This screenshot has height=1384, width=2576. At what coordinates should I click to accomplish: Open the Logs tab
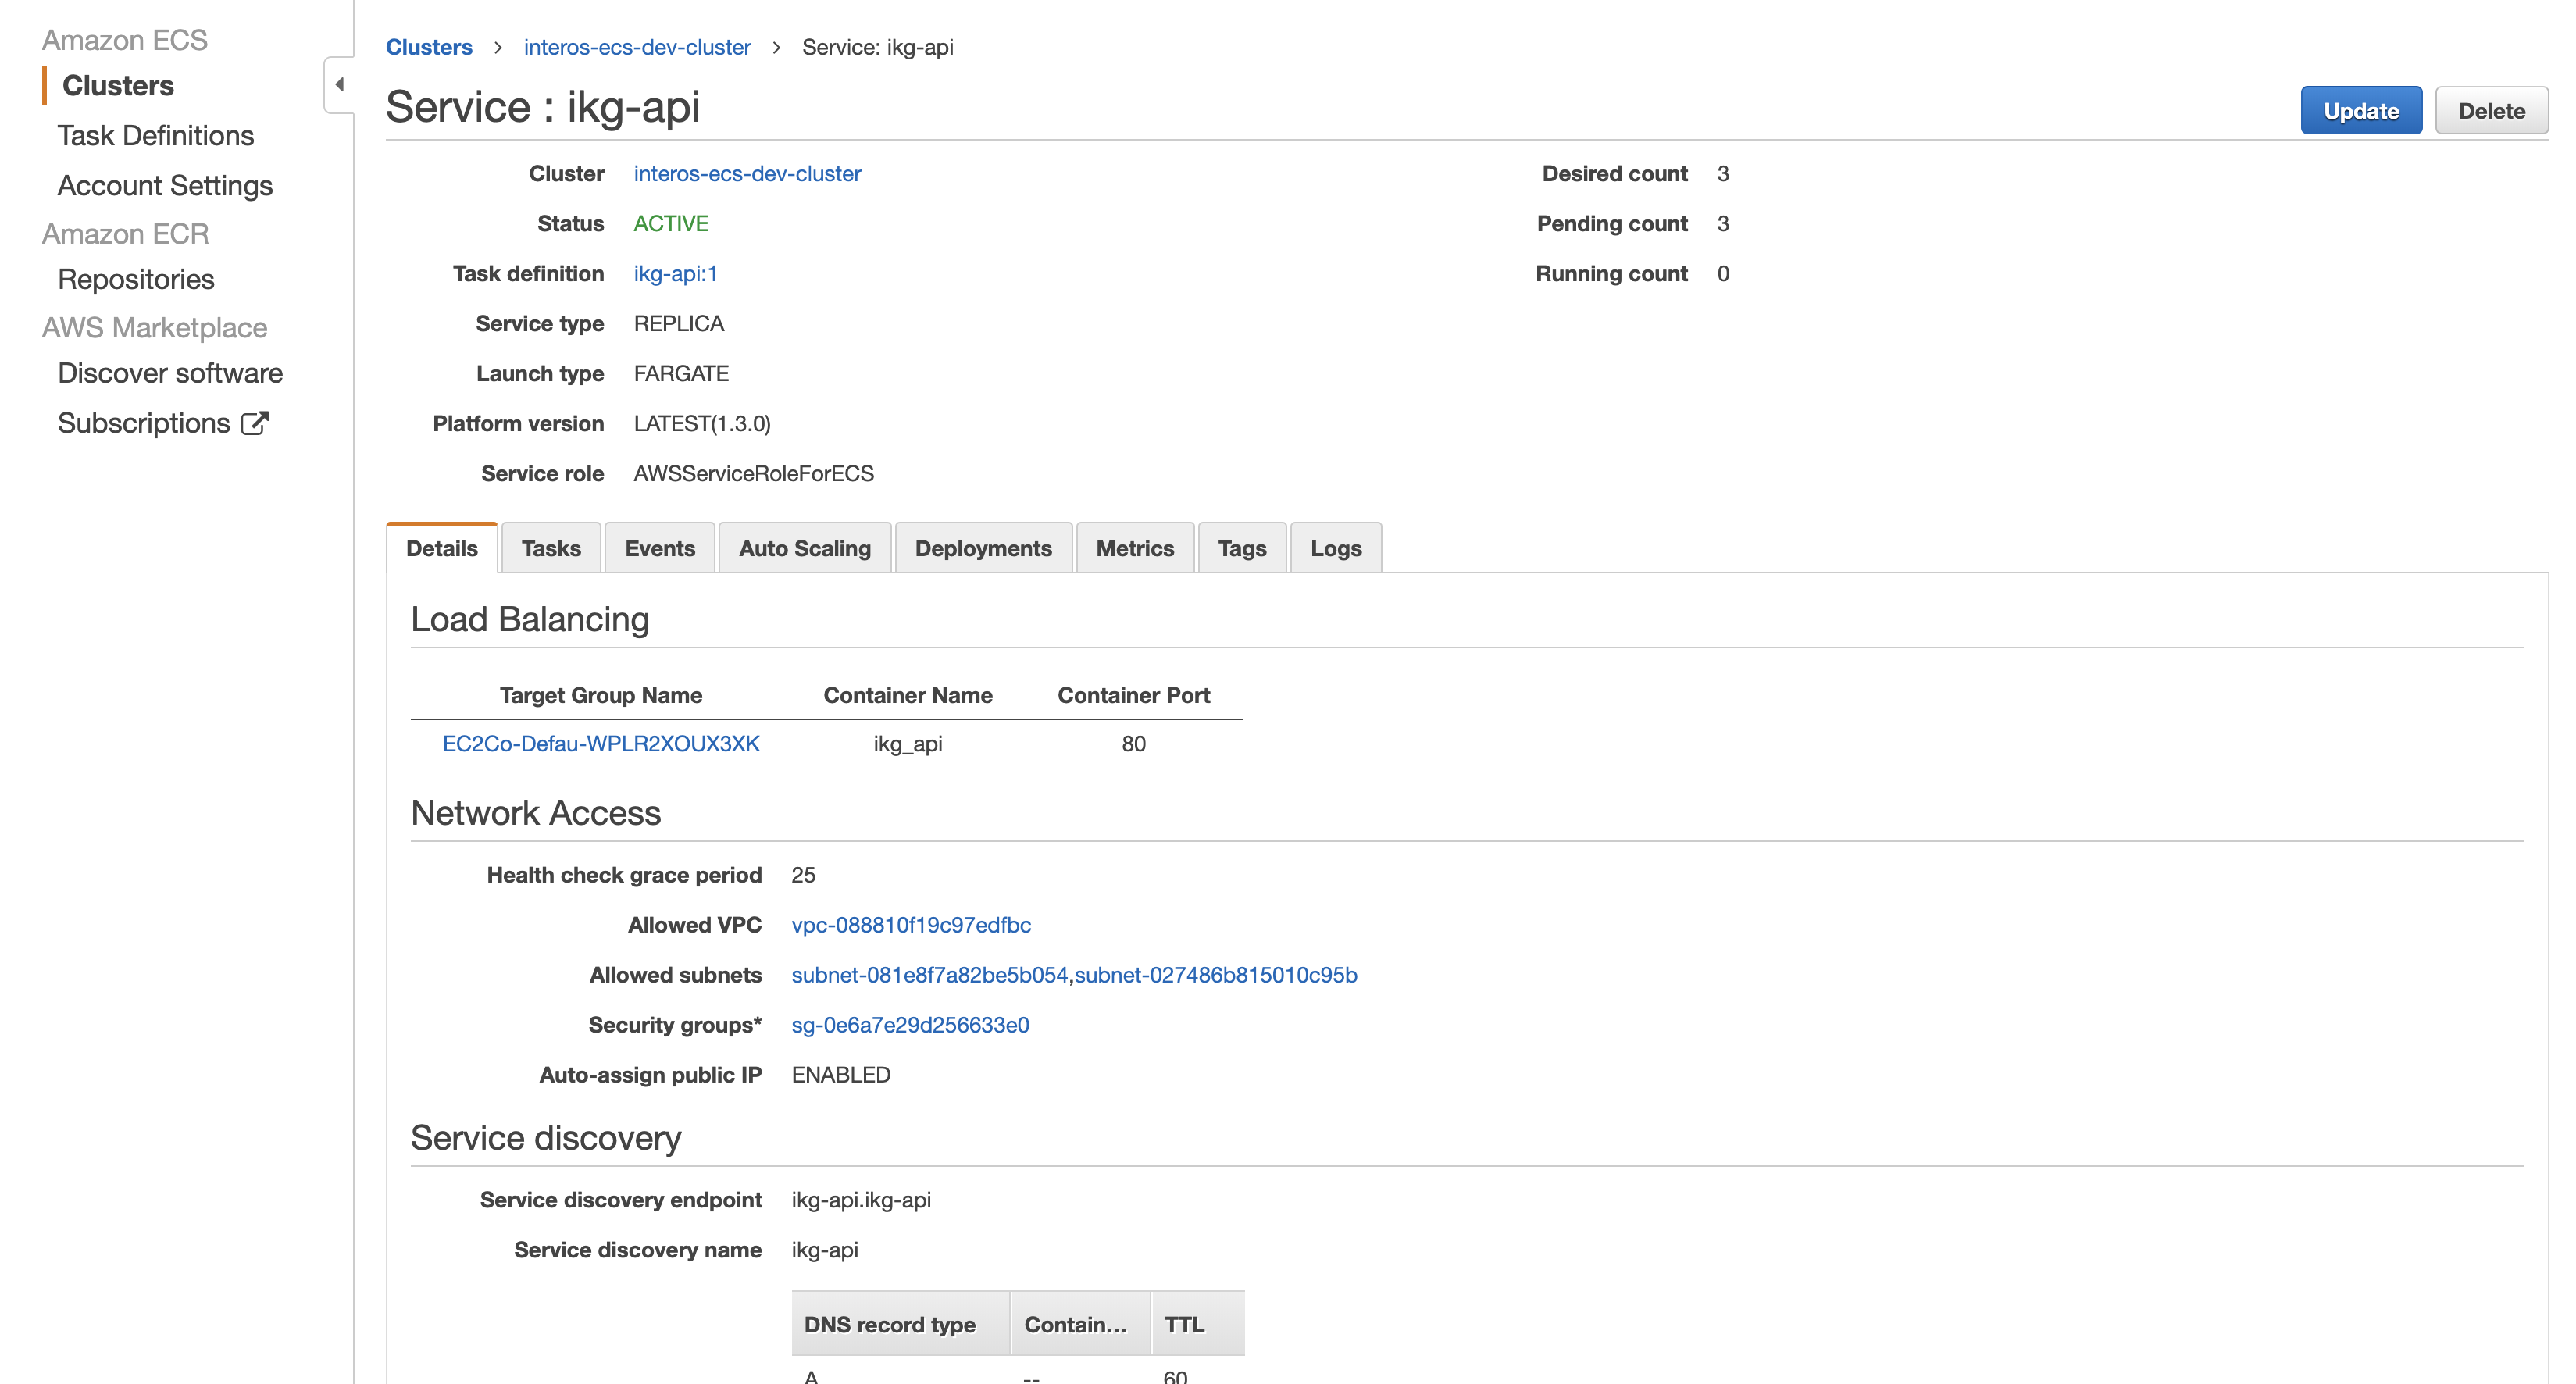click(1336, 548)
